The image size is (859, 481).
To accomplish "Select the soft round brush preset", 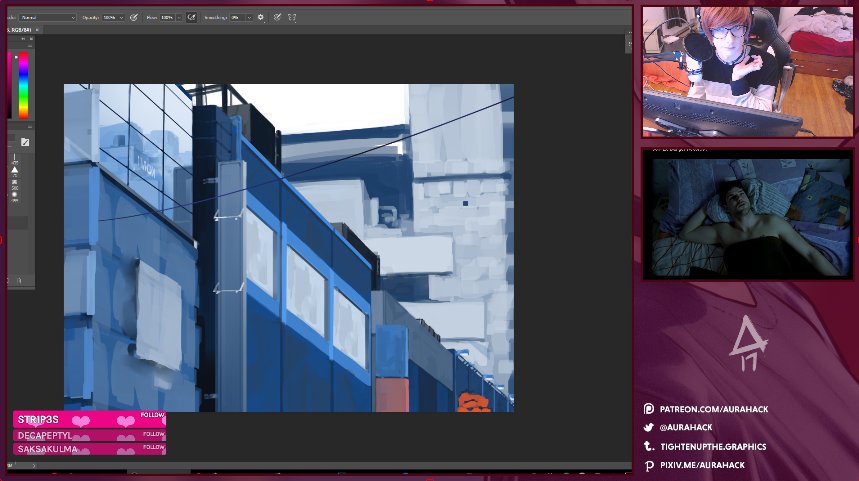I will (14, 194).
